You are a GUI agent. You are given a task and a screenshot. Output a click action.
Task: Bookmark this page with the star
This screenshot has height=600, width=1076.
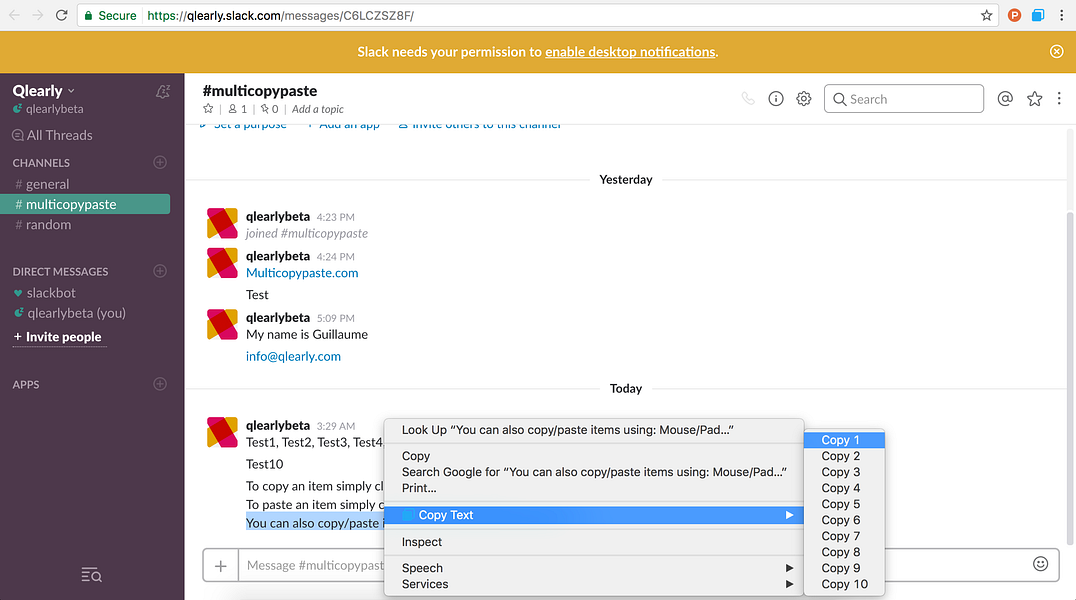pos(986,15)
